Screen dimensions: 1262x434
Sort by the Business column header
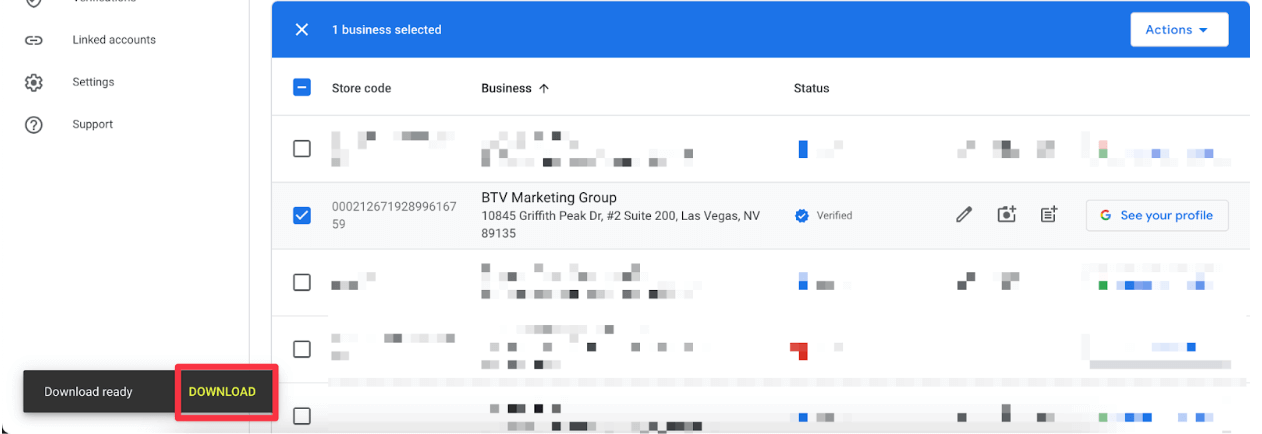(506, 88)
